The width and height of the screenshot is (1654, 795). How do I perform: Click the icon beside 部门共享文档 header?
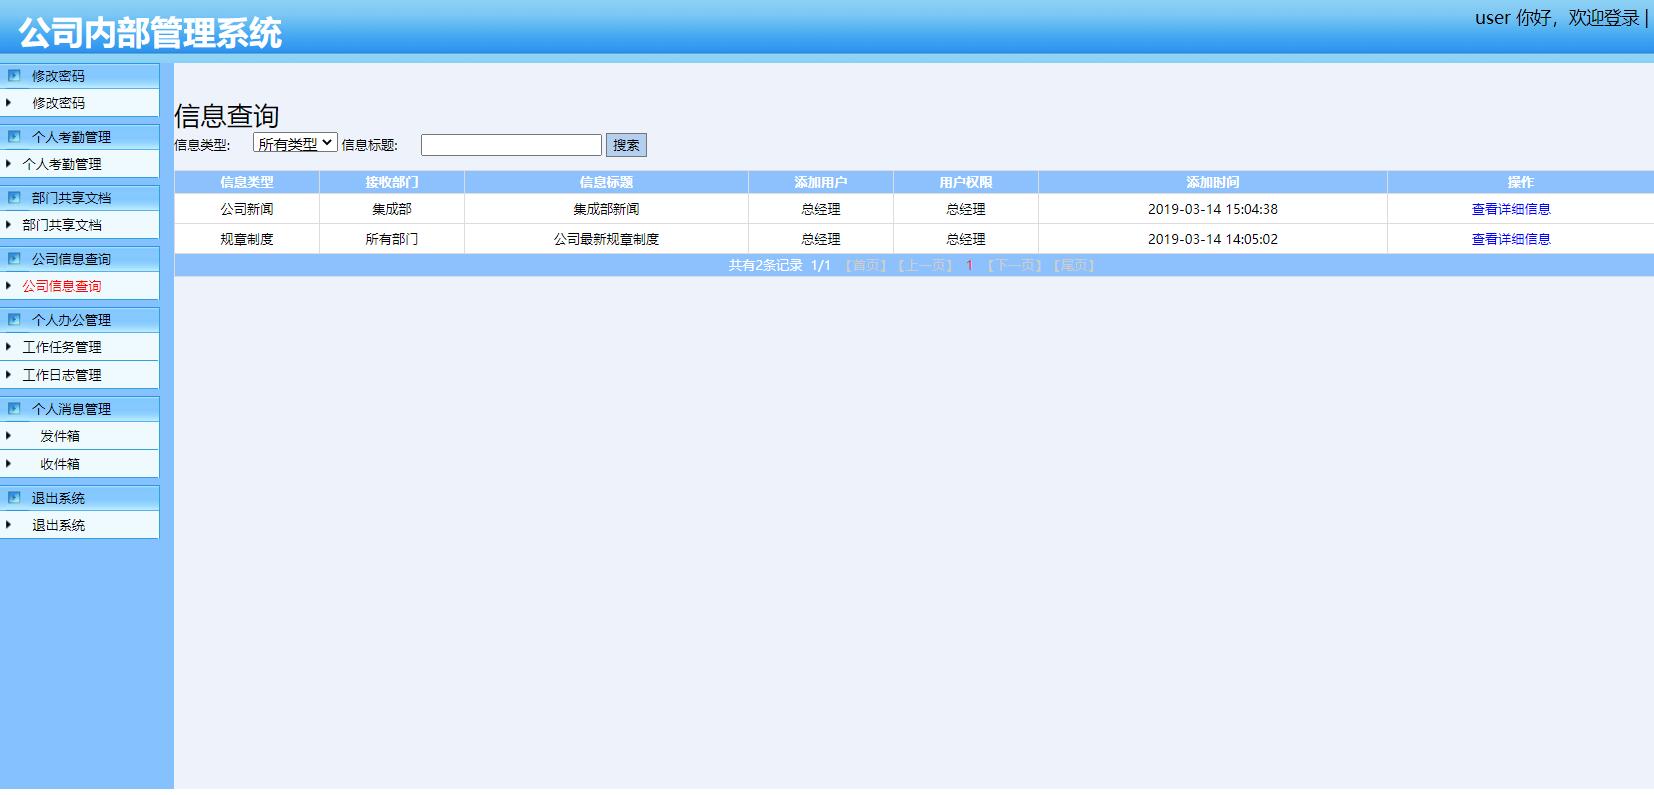14,197
